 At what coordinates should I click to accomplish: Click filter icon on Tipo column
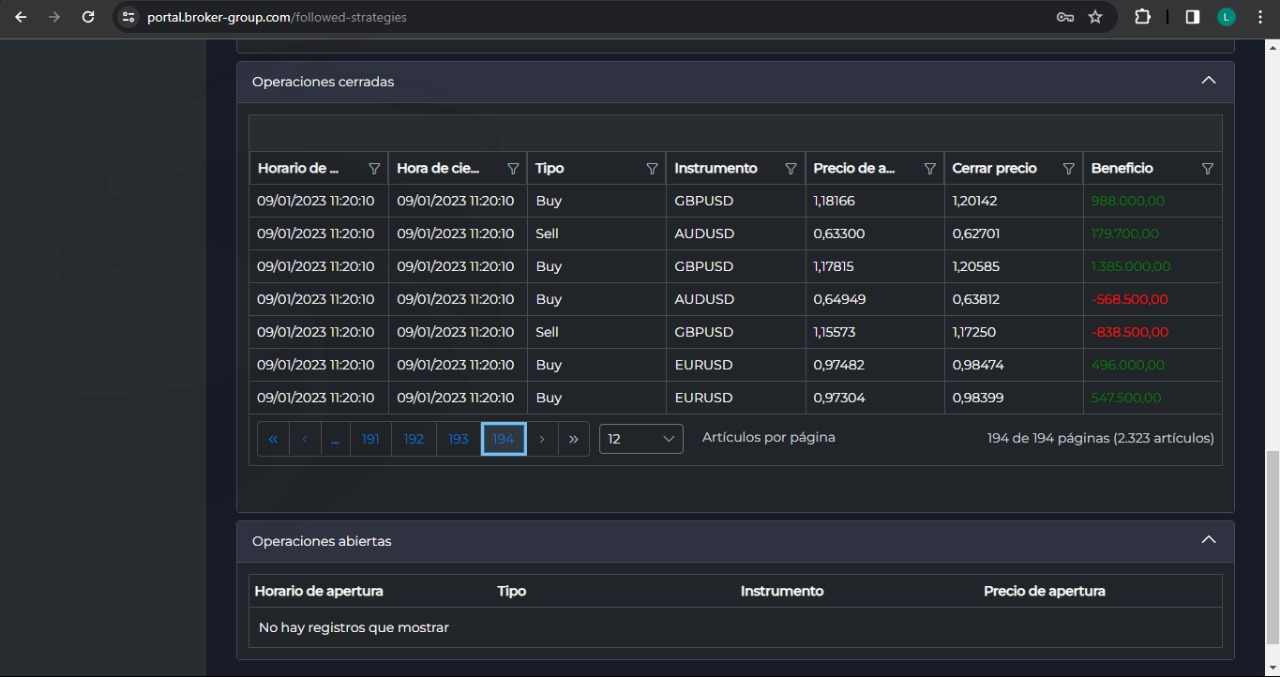652,169
